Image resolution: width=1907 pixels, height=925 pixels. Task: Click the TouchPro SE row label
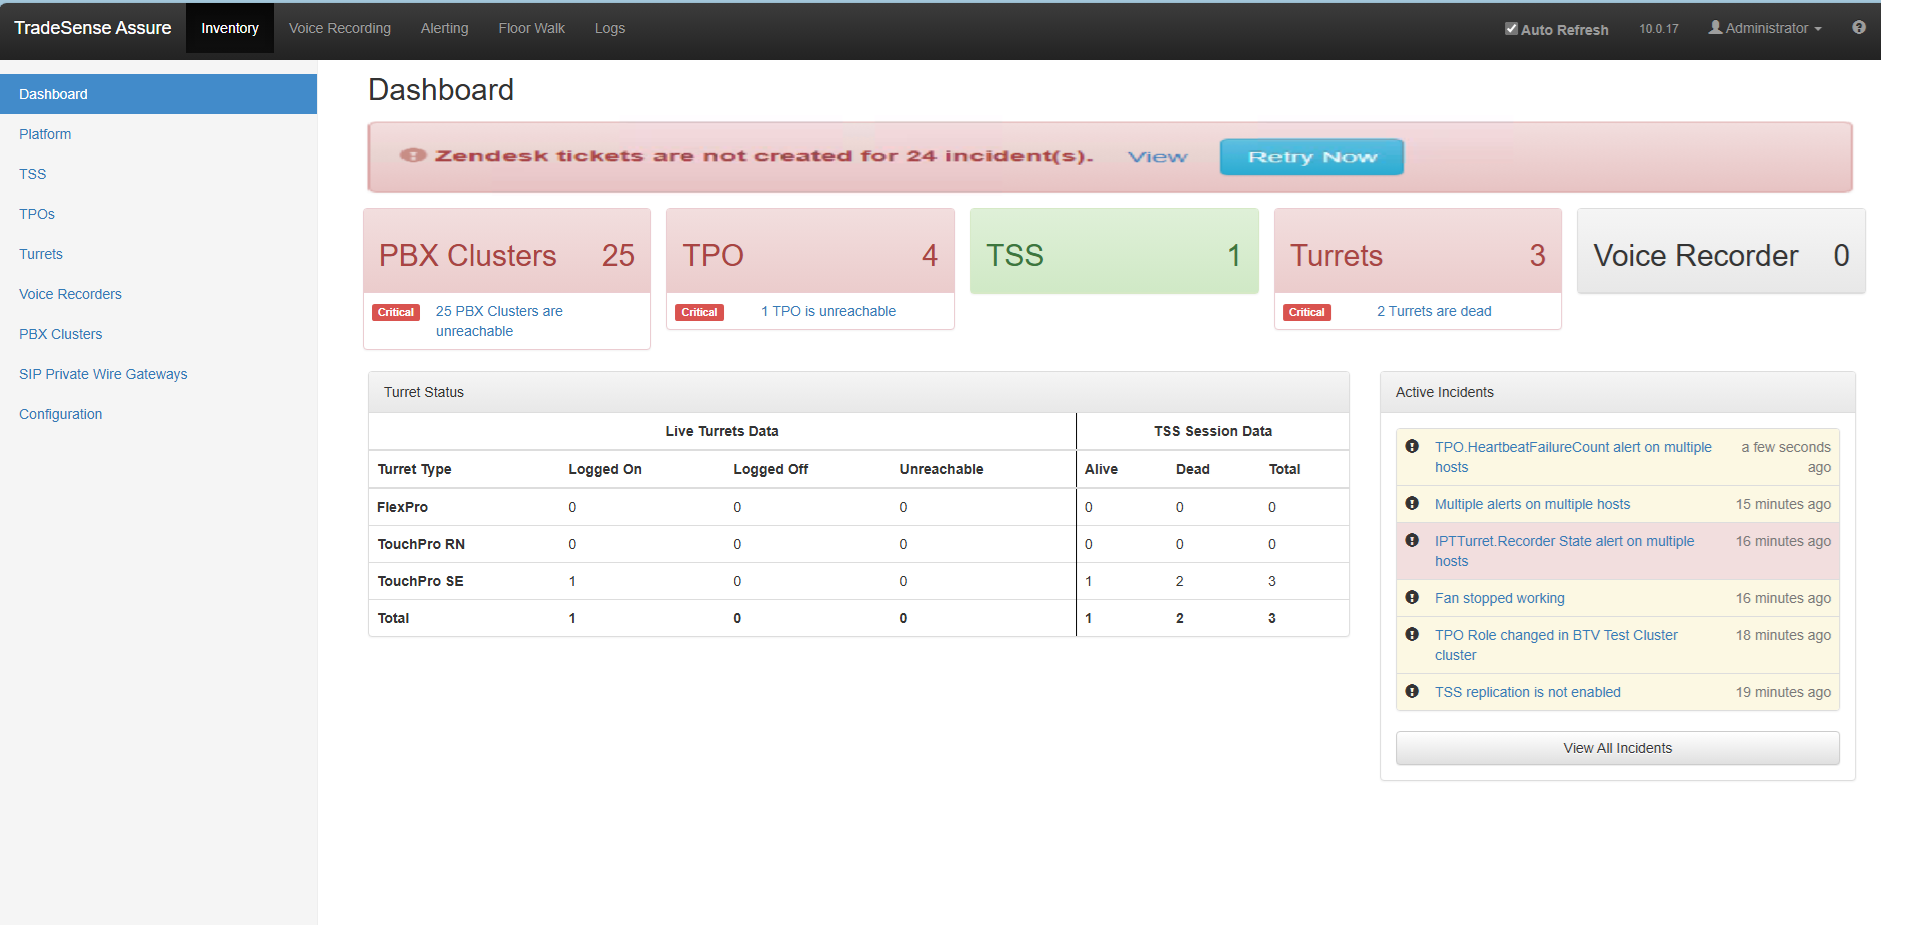420,581
